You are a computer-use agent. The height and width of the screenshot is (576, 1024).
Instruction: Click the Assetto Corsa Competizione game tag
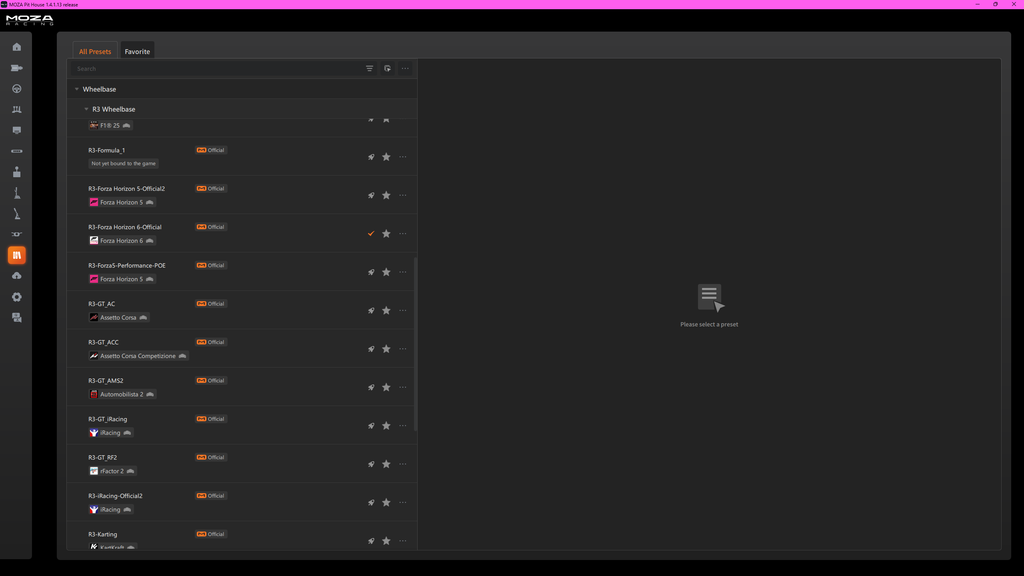click(x=138, y=356)
